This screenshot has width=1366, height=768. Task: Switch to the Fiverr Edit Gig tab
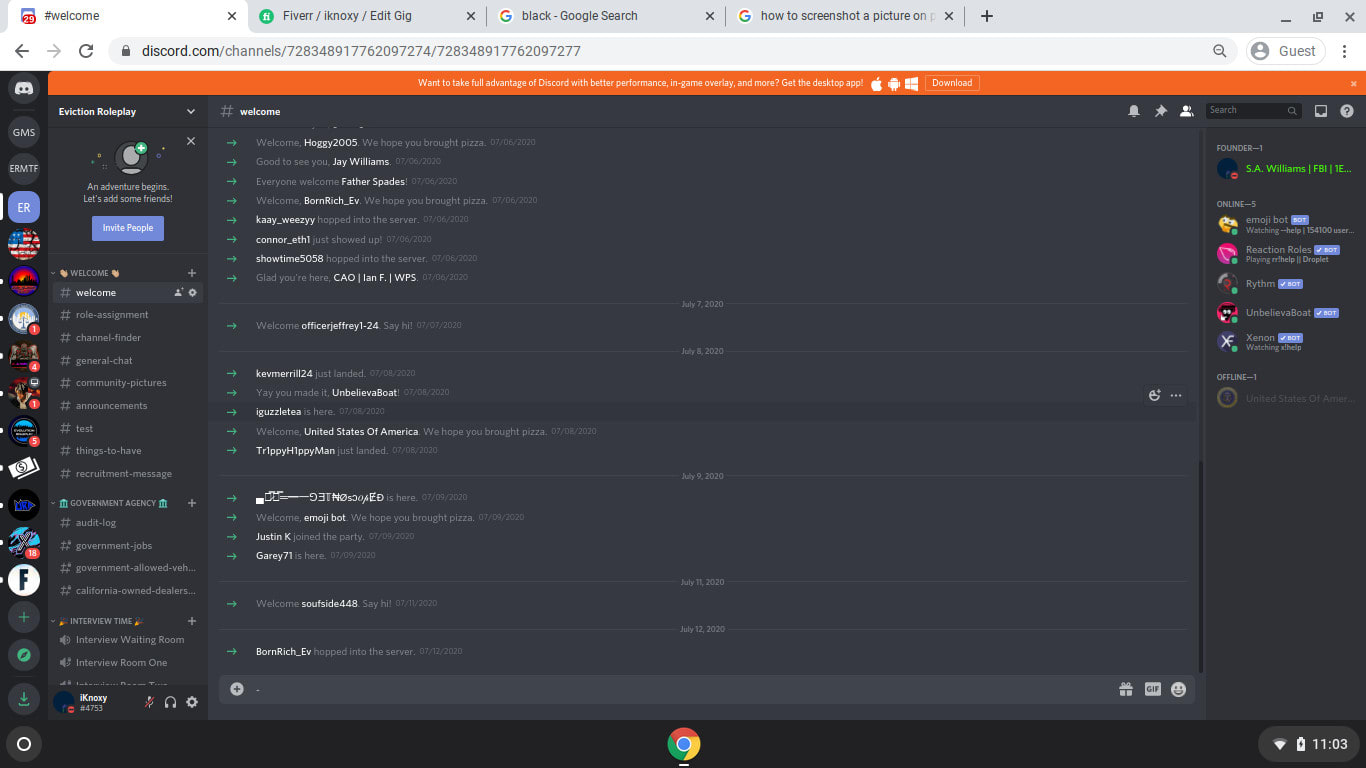point(366,16)
